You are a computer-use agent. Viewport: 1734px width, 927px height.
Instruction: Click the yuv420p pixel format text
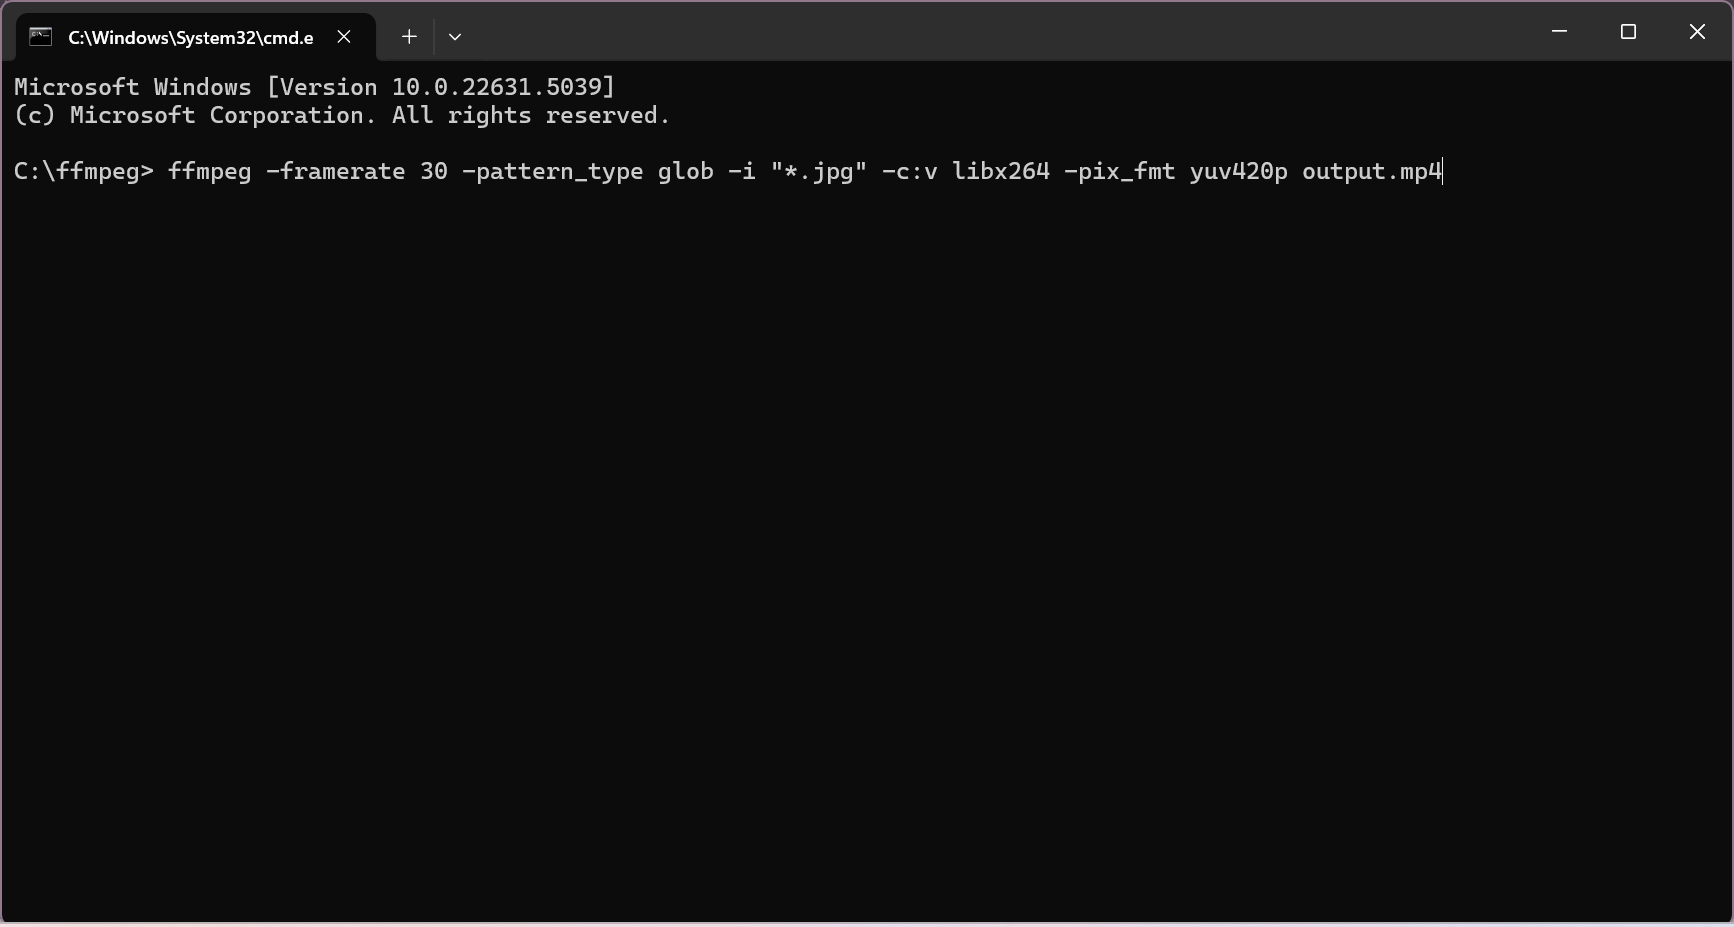[1238, 172]
